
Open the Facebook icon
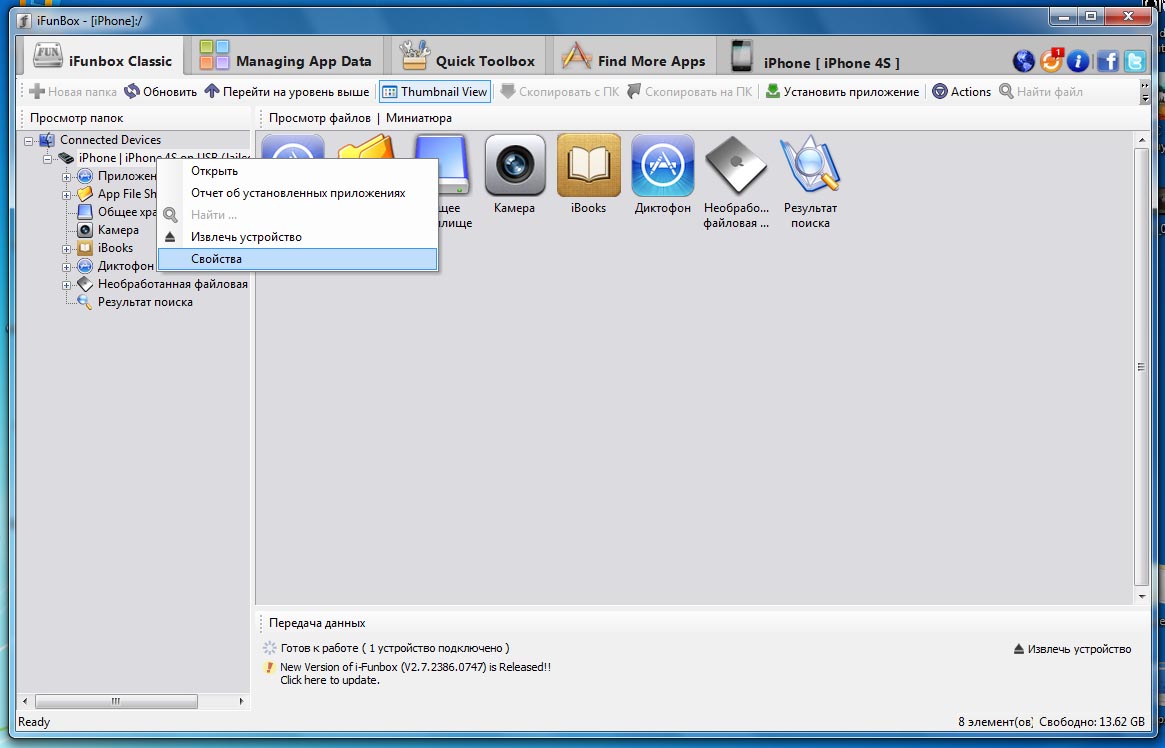click(1107, 61)
